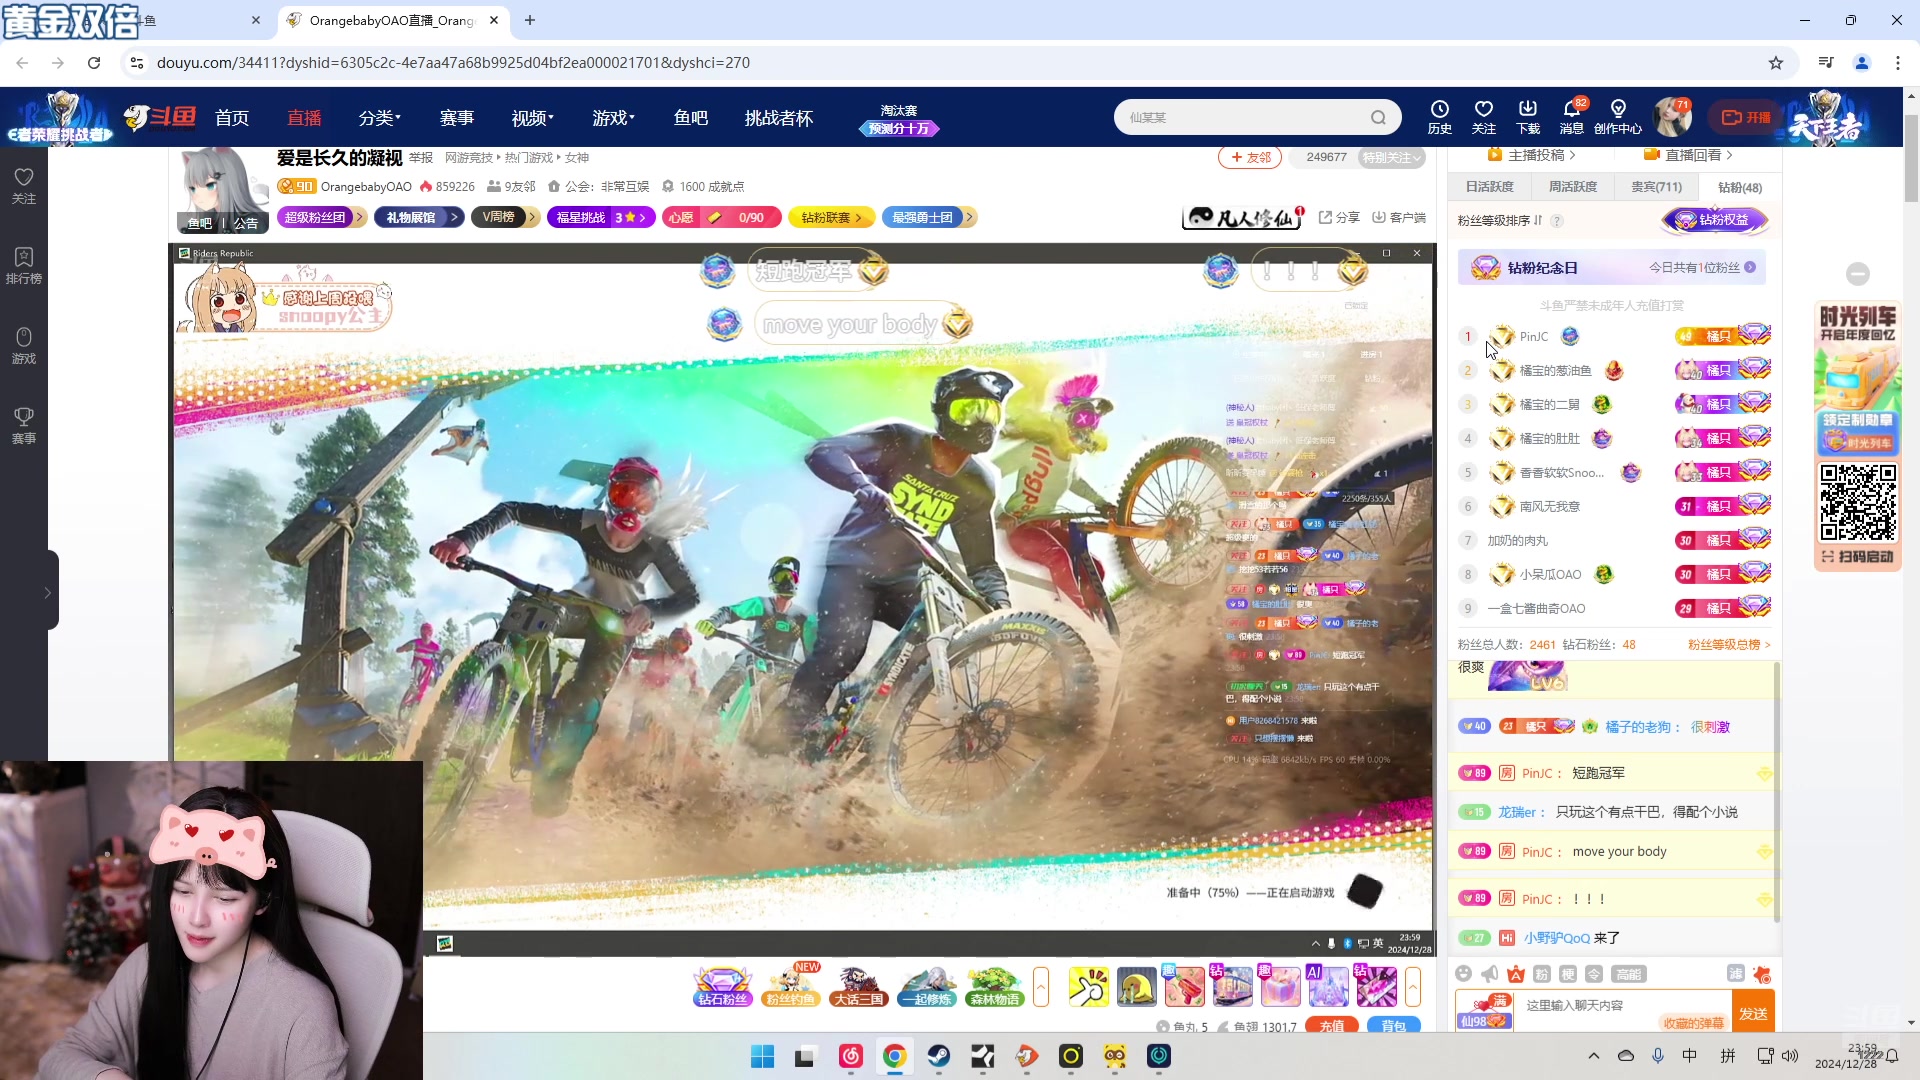This screenshot has width=1920, height=1080.
Task: Expand the activity icons up-arrow
Action: pyautogui.click(x=1041, y=987)
